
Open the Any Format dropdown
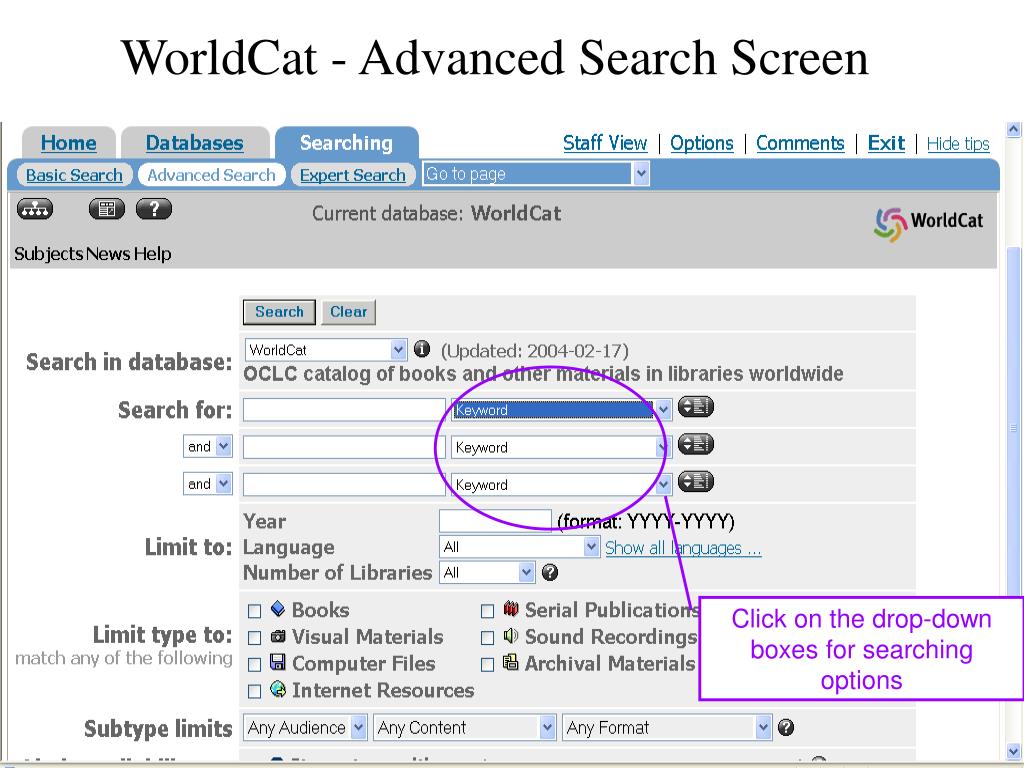(667, 728)
